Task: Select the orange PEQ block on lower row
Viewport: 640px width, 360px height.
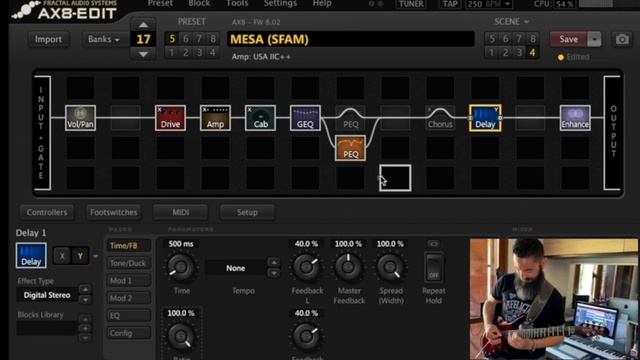Action: pyautogui.click(x=350, y=148)
